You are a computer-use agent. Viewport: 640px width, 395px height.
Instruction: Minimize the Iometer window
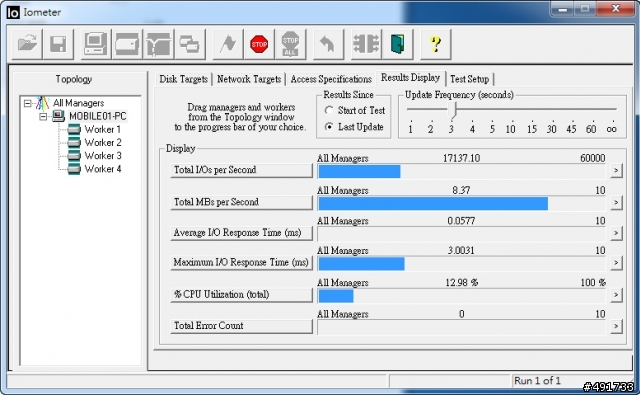[562, 9]
